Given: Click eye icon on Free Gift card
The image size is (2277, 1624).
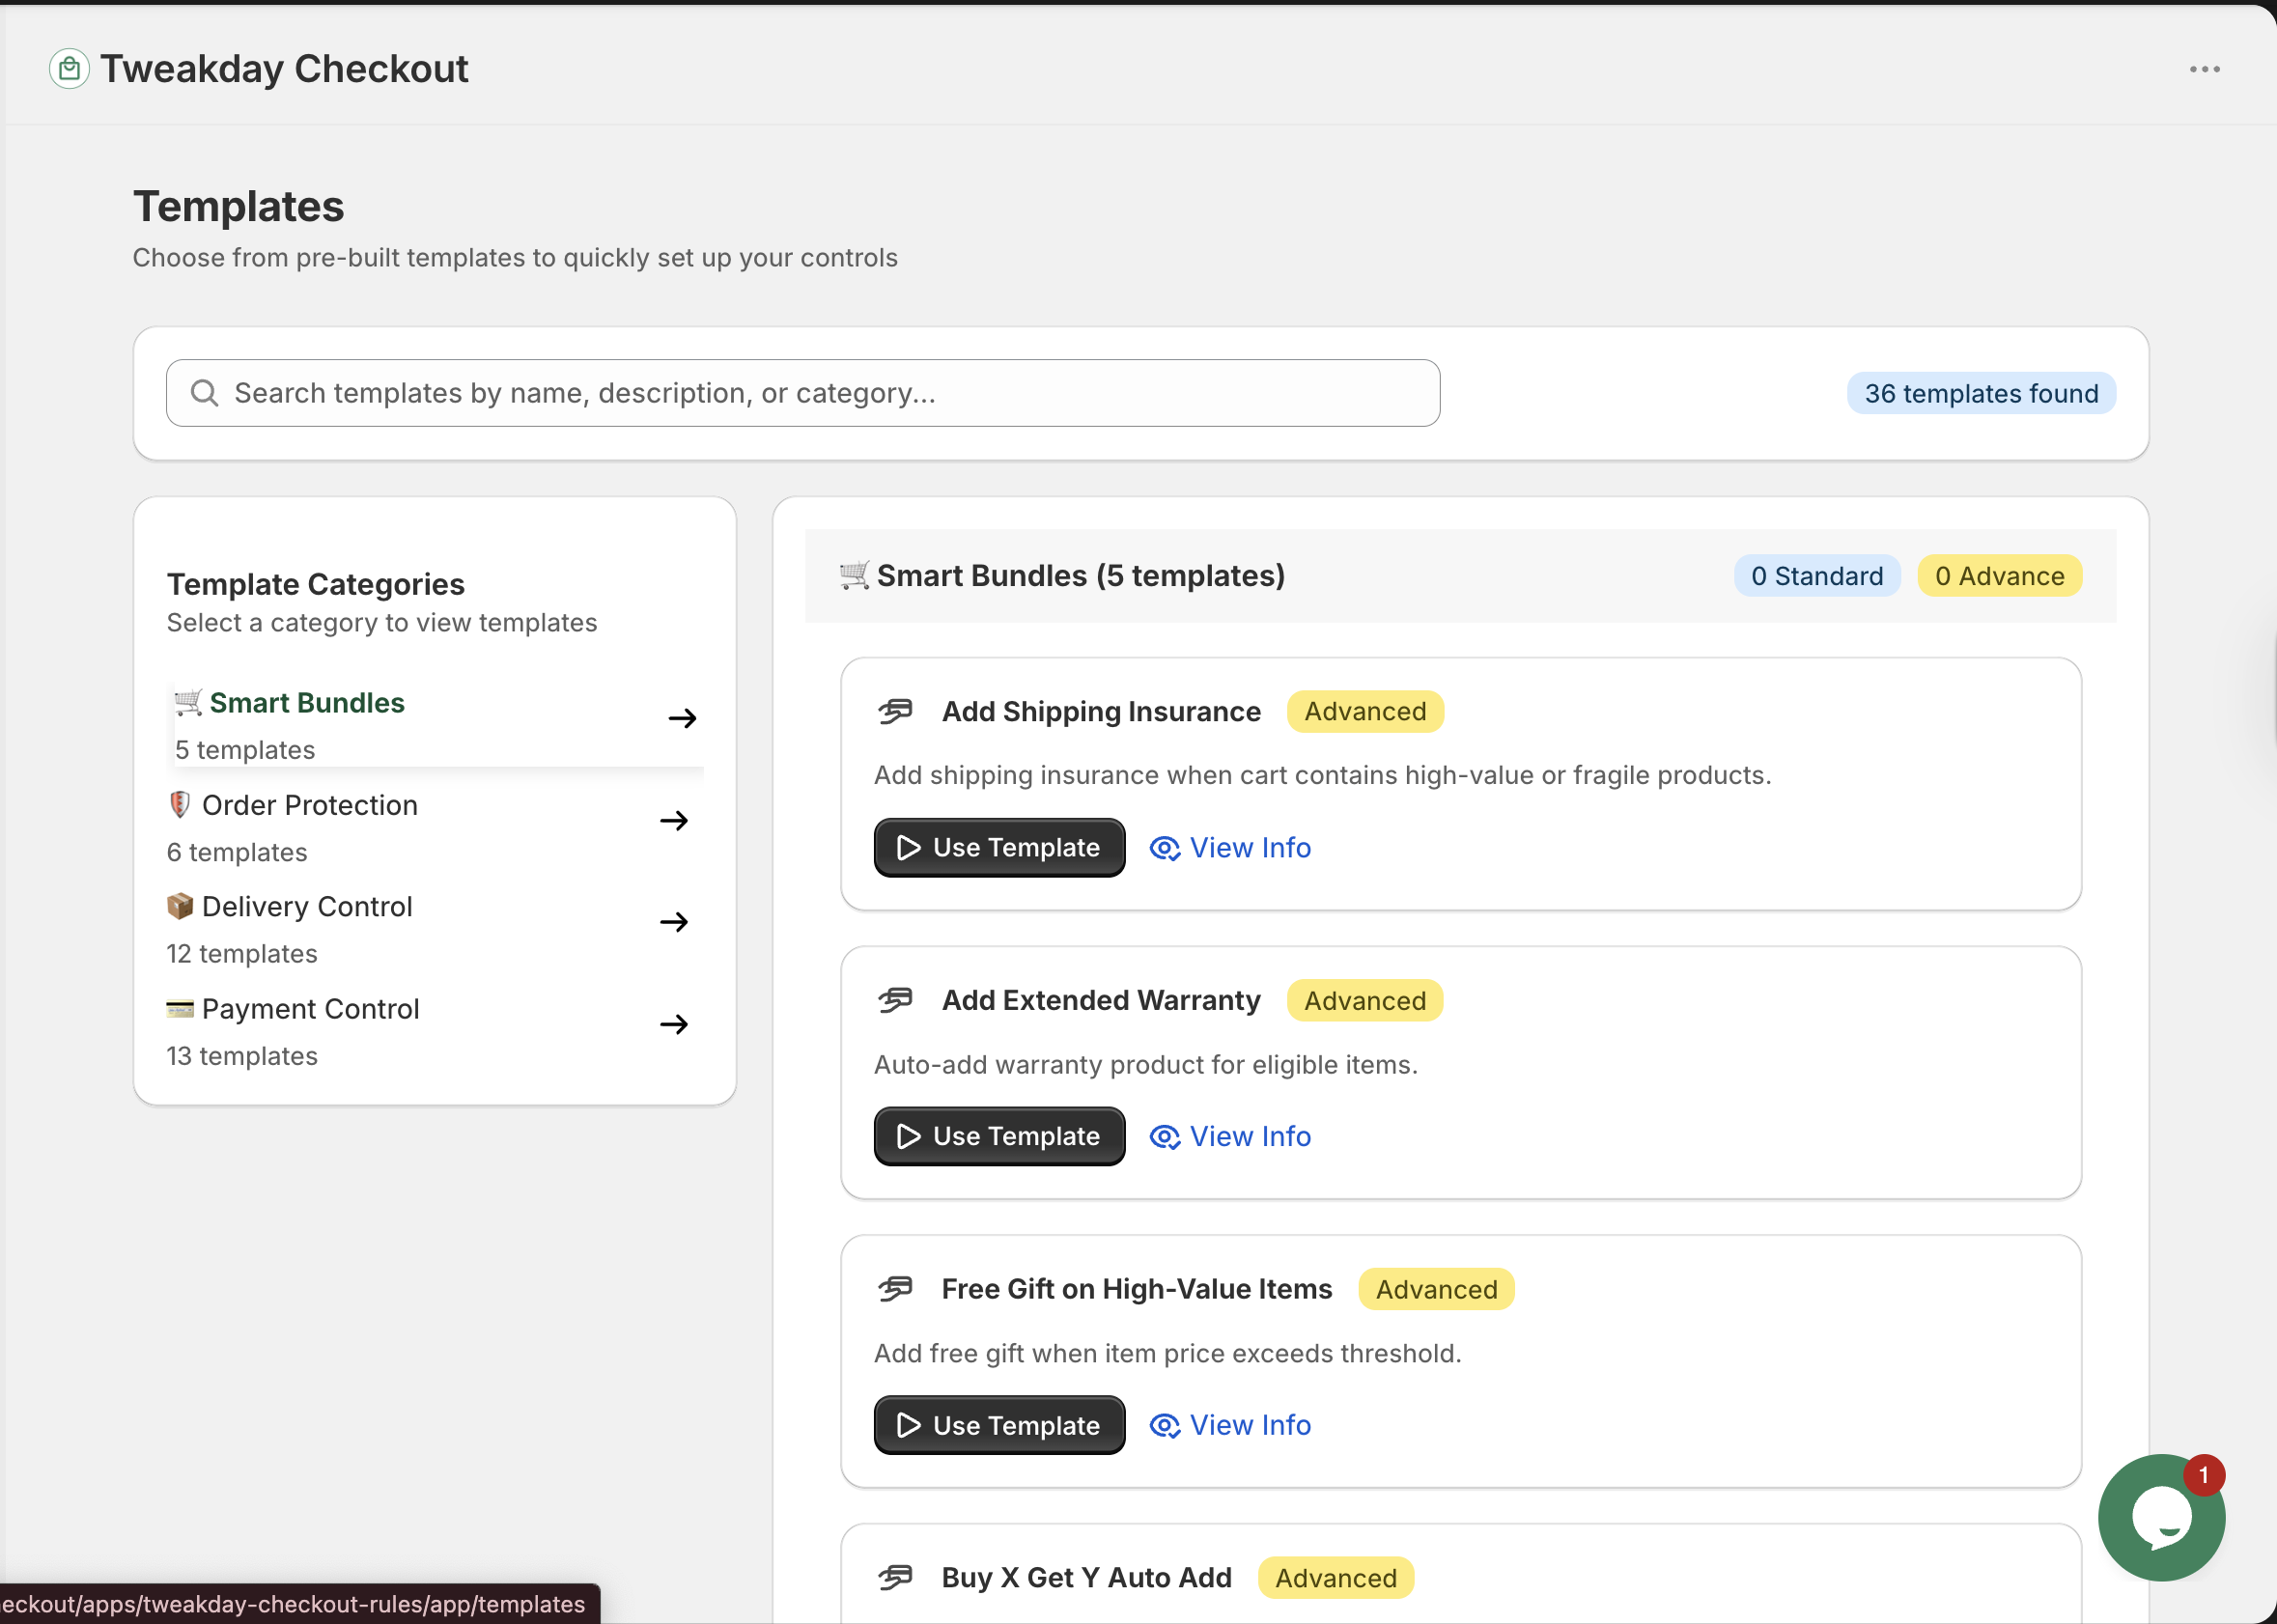Looking at the screenshot, I should (1165, 1426).
